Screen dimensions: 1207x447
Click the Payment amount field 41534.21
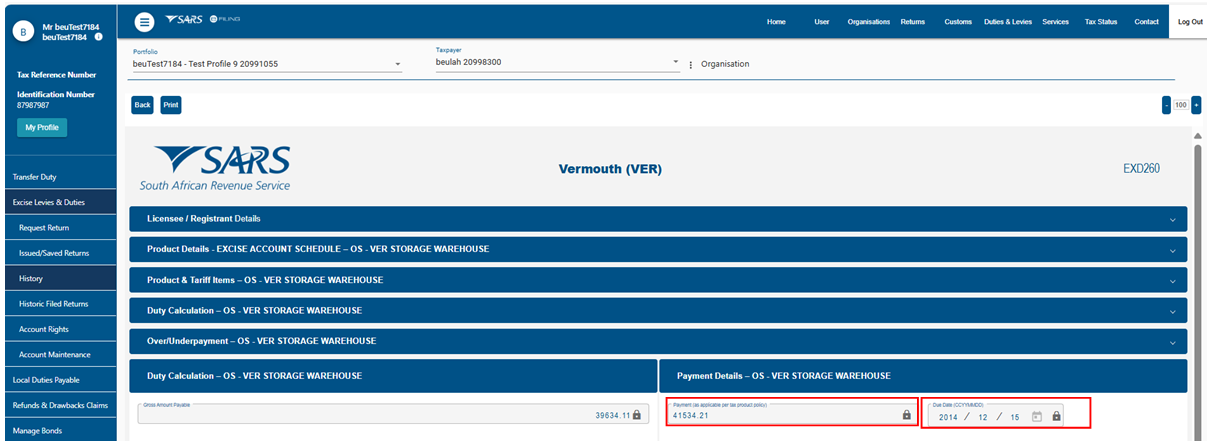791,412
